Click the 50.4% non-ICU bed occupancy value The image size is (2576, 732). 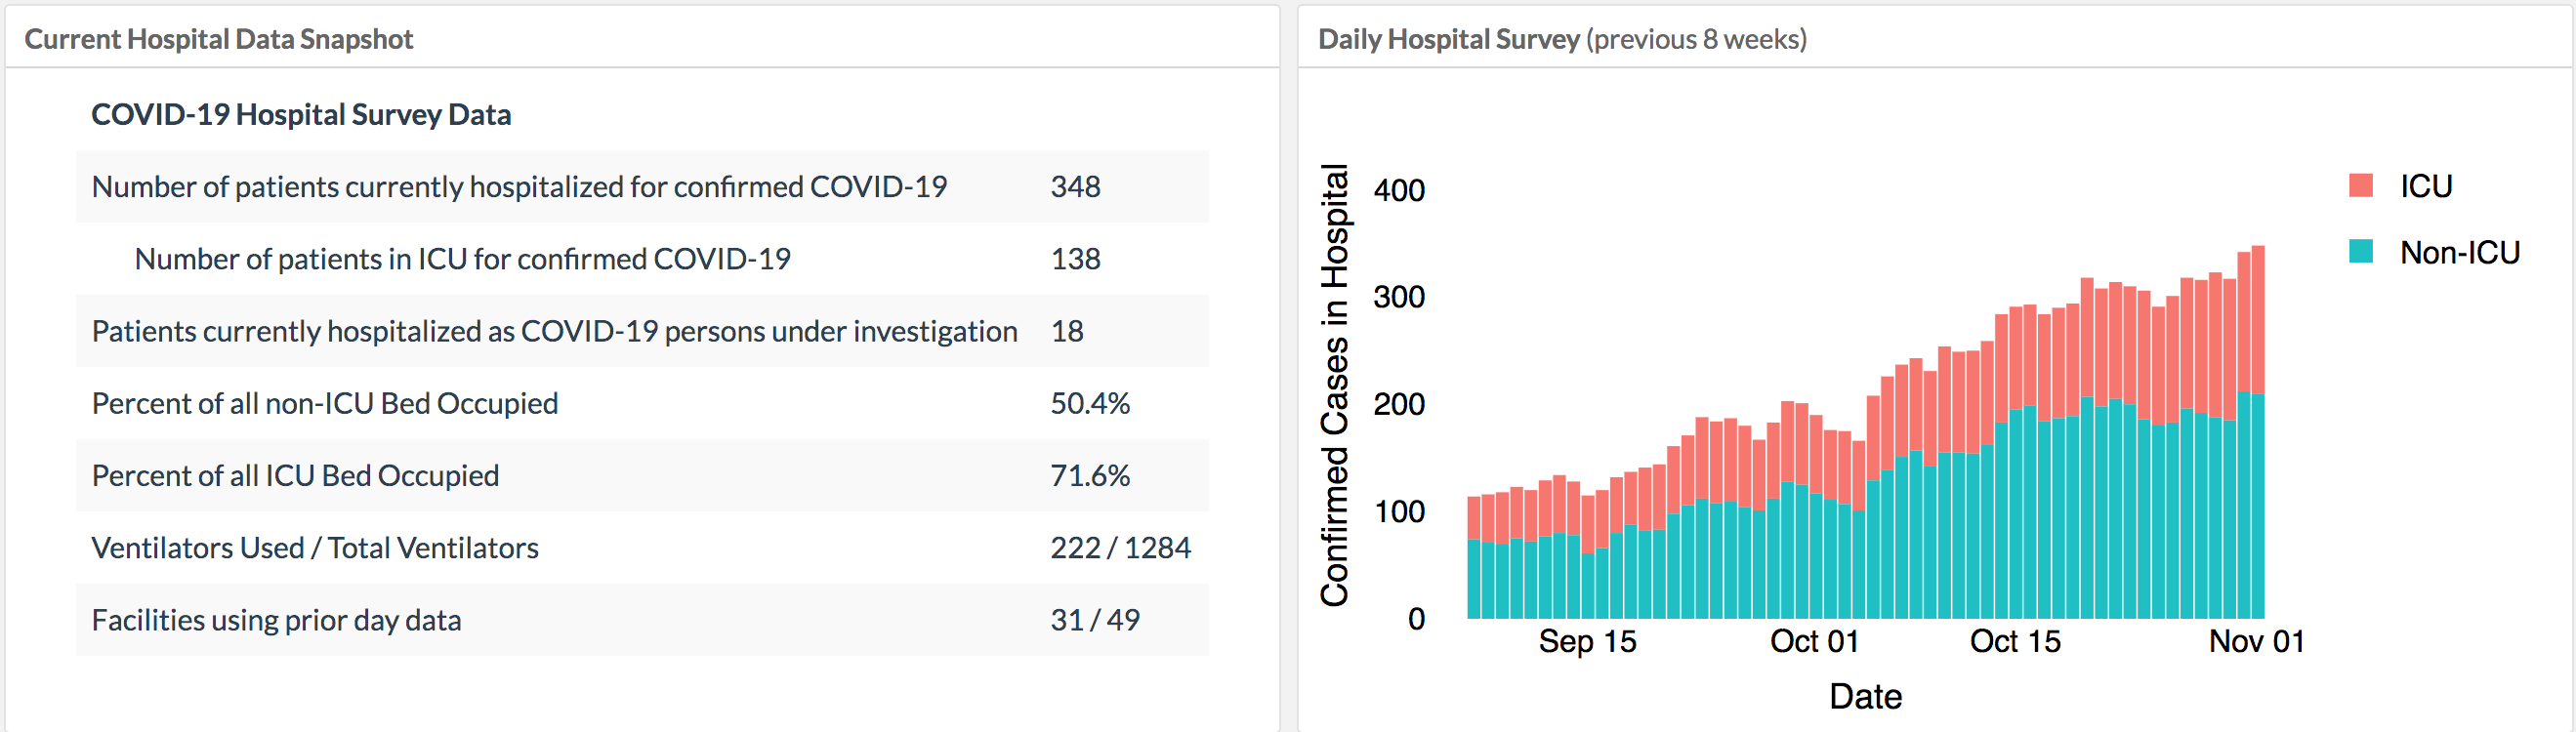click(1089, 403)
